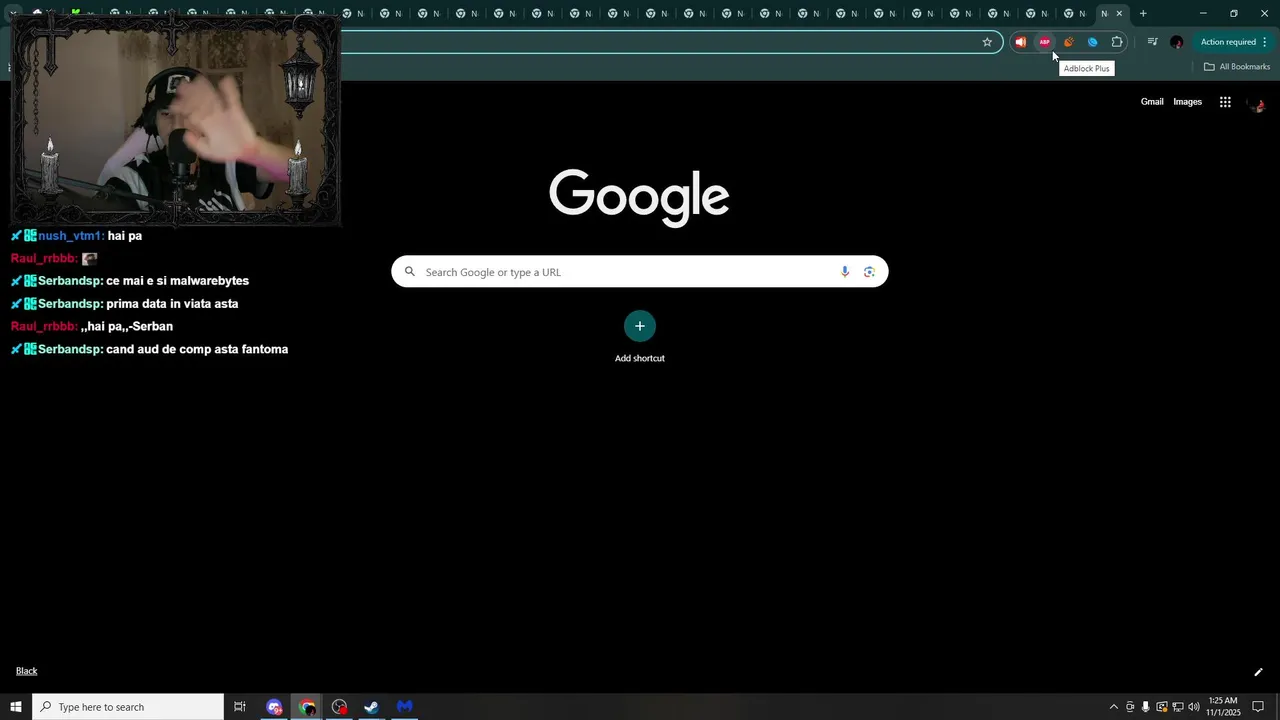Viewport: 1280px width, 720px height.
Task: Click the orange plug extension icon
Action: 1068,42
